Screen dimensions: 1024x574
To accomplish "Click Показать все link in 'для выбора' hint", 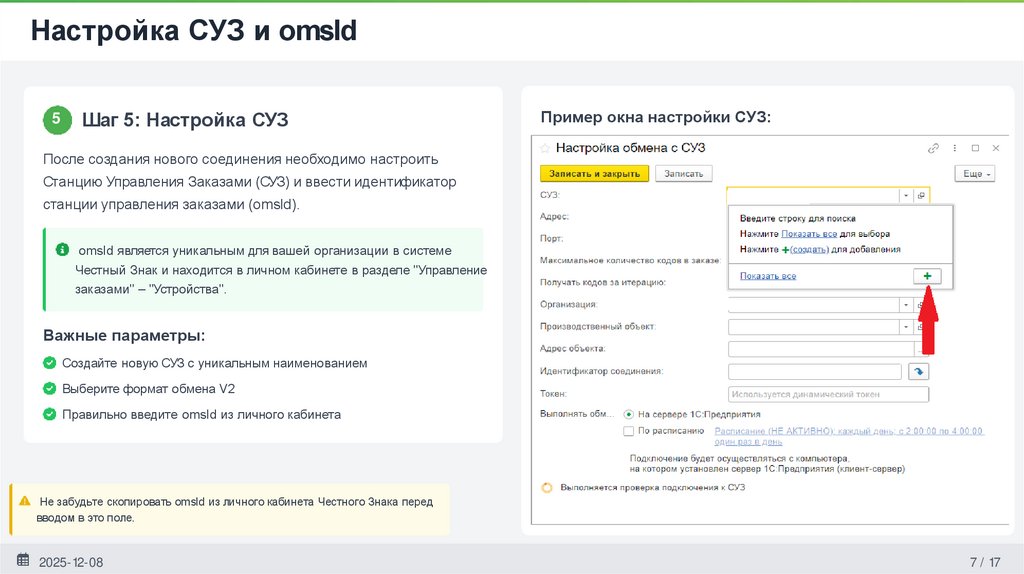I will (809, 234).
